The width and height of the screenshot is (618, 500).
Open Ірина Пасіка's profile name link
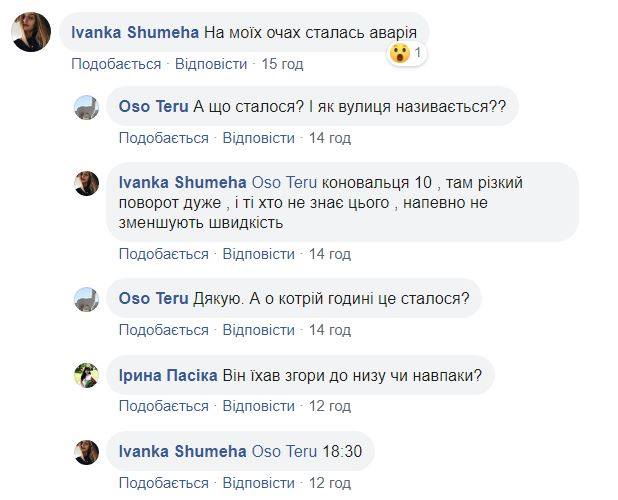click(x=168, y=375)
